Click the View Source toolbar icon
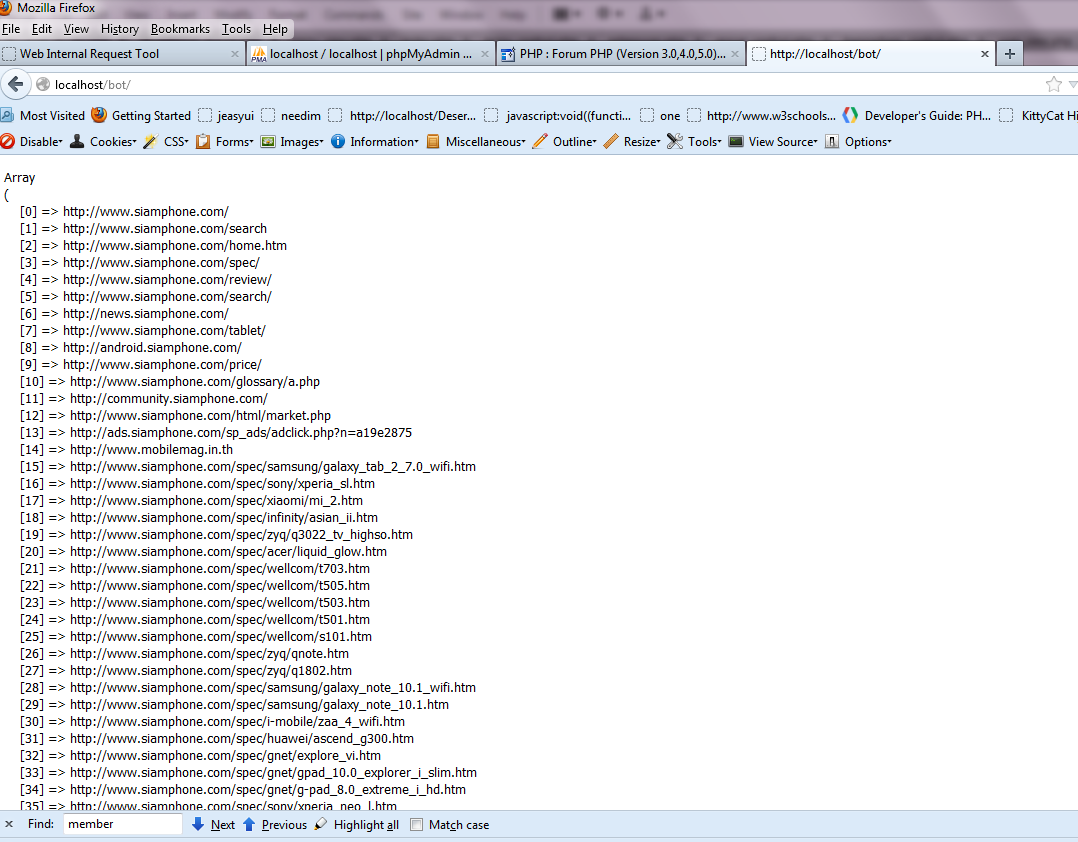This screenshot has width=1078, height=842. [x=736, y=142]
